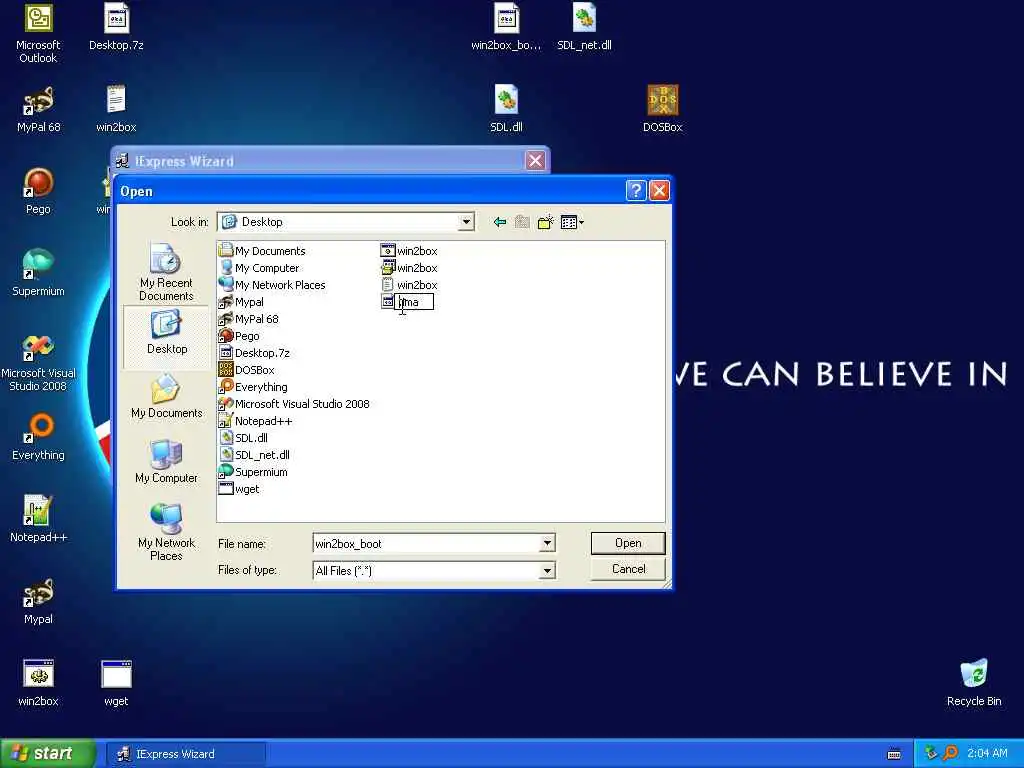The image size is (1024, 768).
Task: Click the file rename edit box containing 'ma'
Action: coord(414,302)
